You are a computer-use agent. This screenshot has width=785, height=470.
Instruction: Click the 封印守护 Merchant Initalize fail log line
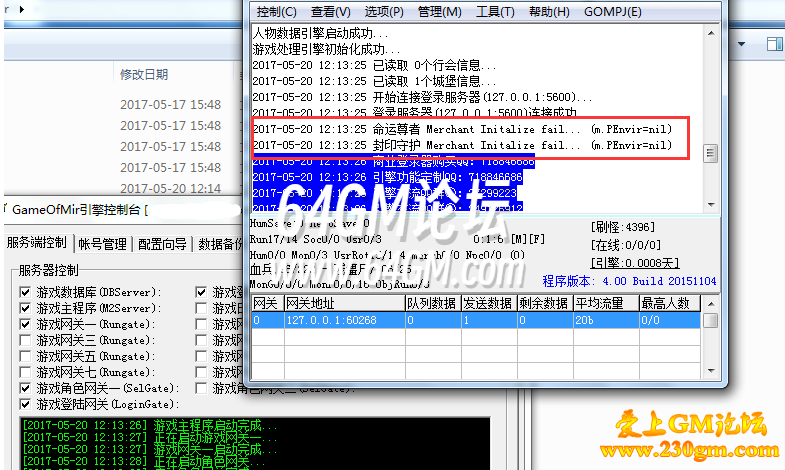tap(462, 145)
